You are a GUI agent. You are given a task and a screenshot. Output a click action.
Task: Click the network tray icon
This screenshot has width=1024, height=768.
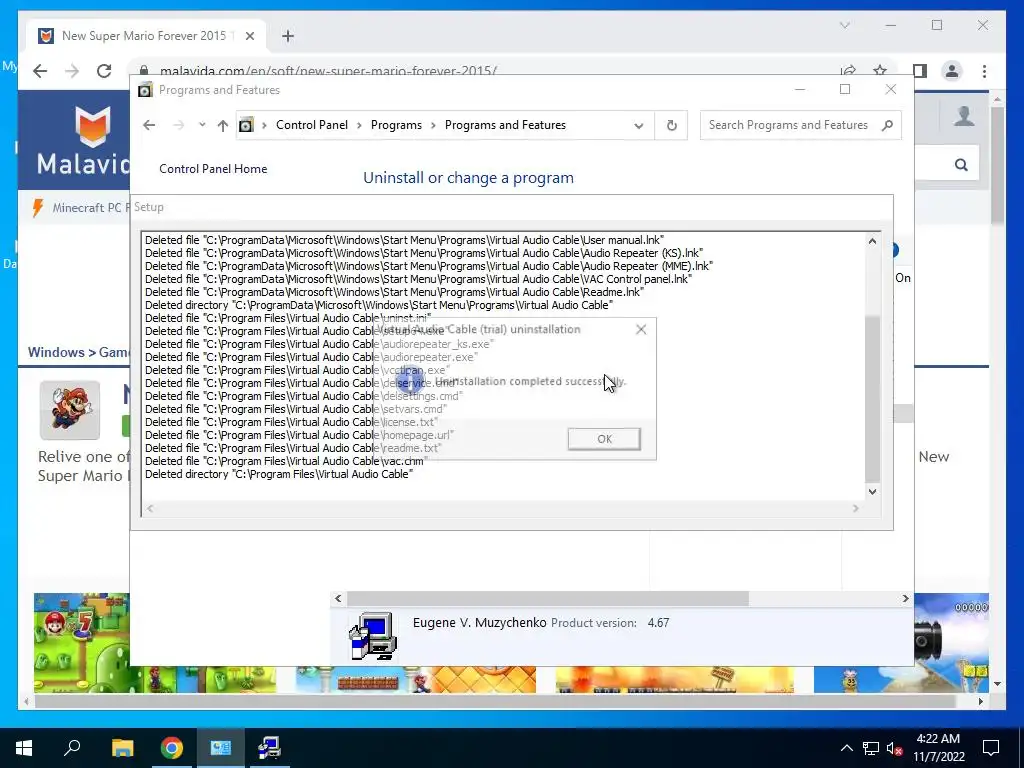tap(871, 748)
